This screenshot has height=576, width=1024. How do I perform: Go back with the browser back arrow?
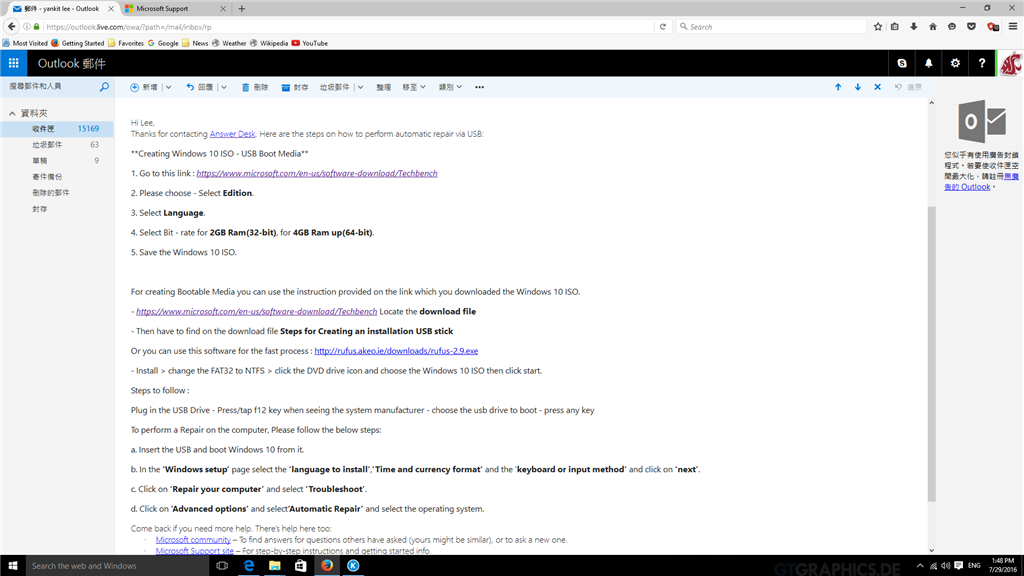11,27
